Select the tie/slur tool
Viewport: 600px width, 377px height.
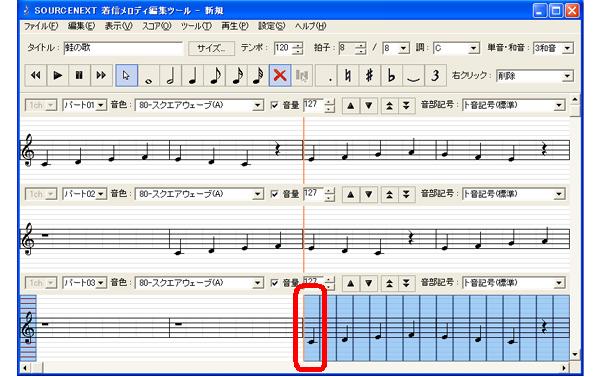[413, 75]
